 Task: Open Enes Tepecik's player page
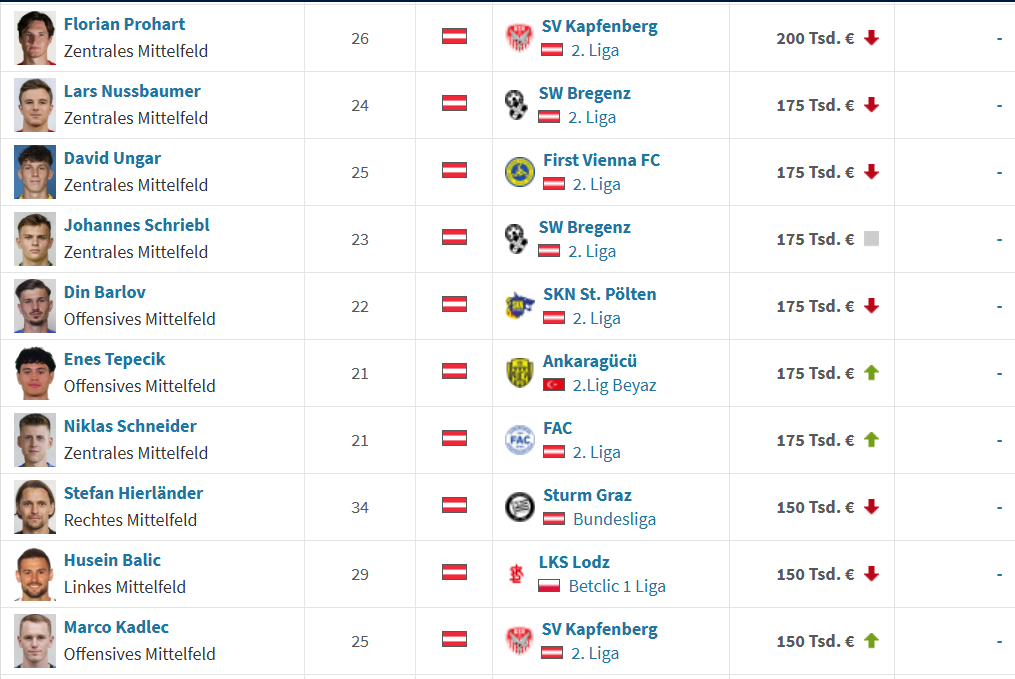tap(114, 359)
